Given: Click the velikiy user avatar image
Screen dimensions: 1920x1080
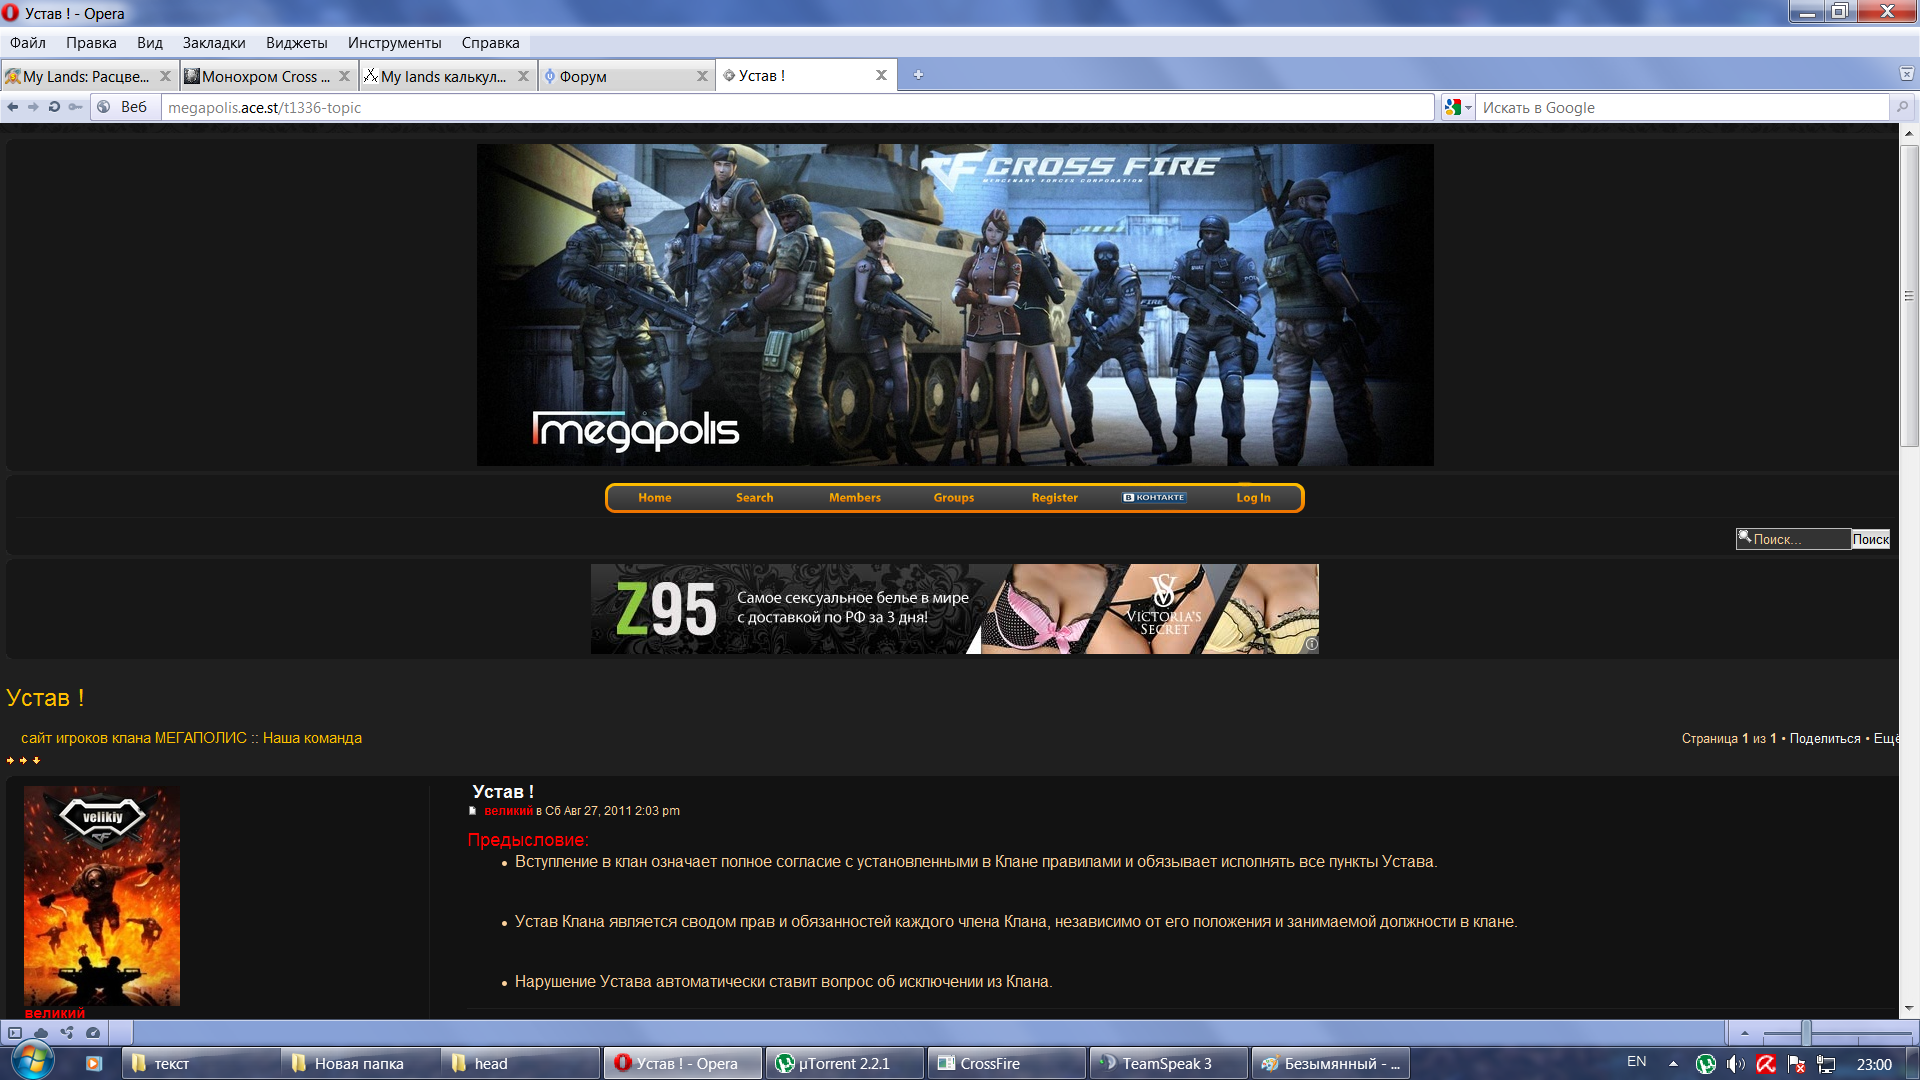Looking at the screenshot, I should point(102,896).
